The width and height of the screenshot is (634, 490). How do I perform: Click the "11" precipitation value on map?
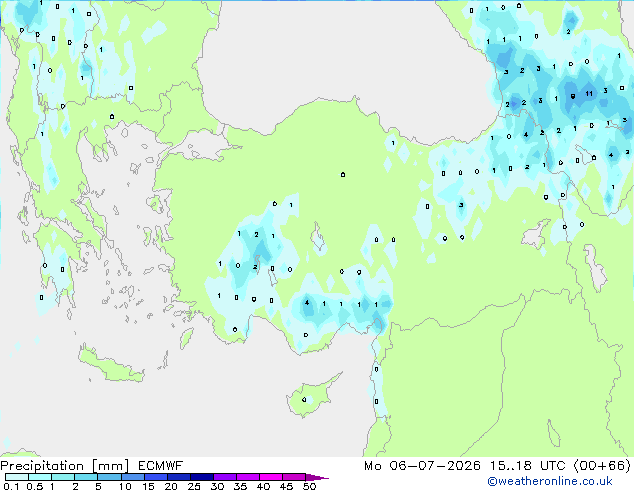589,93
